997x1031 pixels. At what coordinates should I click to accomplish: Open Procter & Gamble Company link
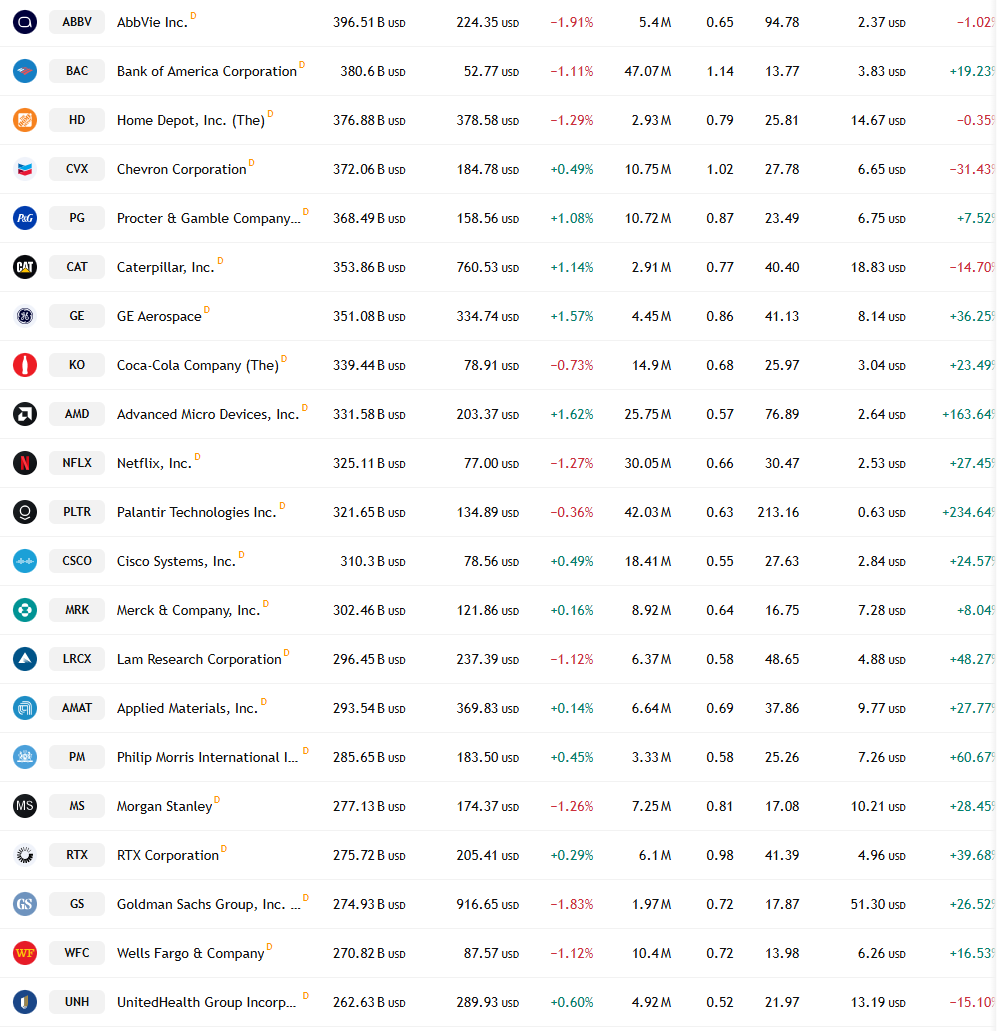[208, 218]
